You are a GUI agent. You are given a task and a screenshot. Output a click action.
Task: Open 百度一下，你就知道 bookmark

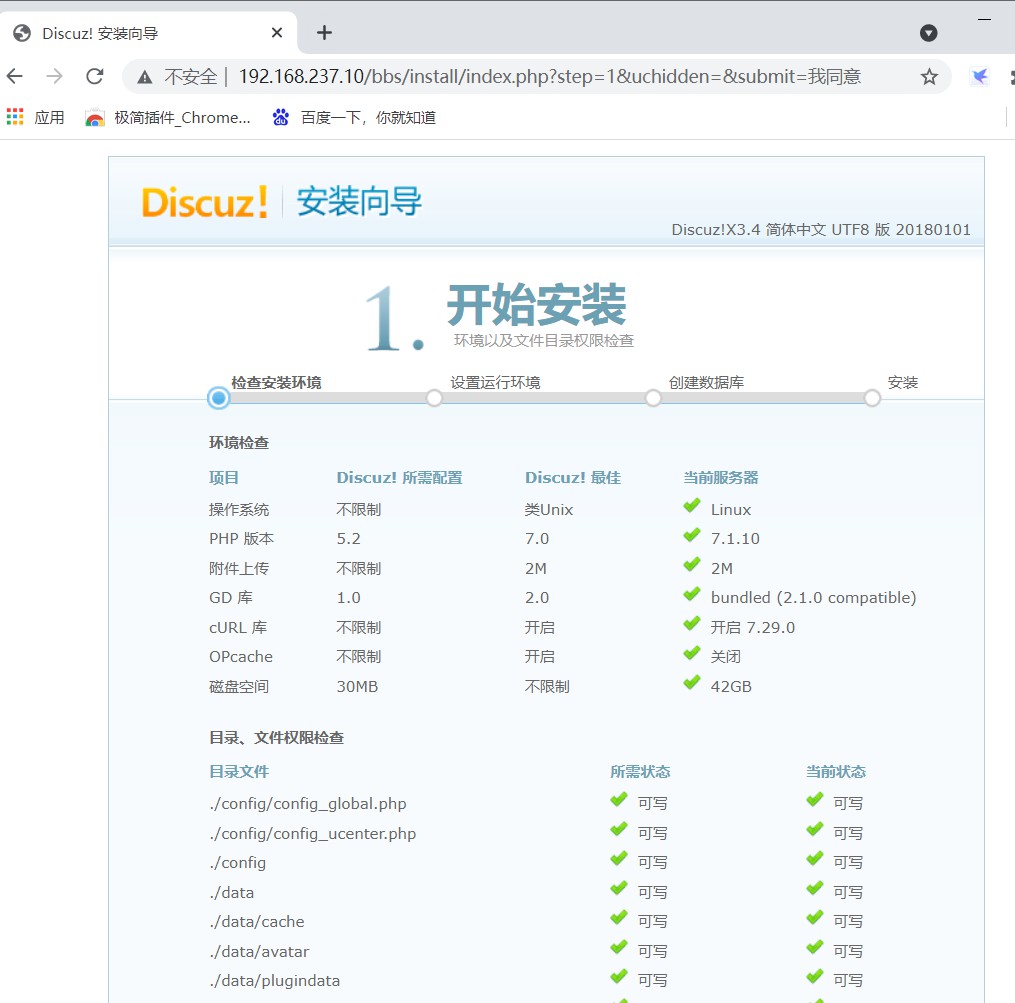click(354, 117)
